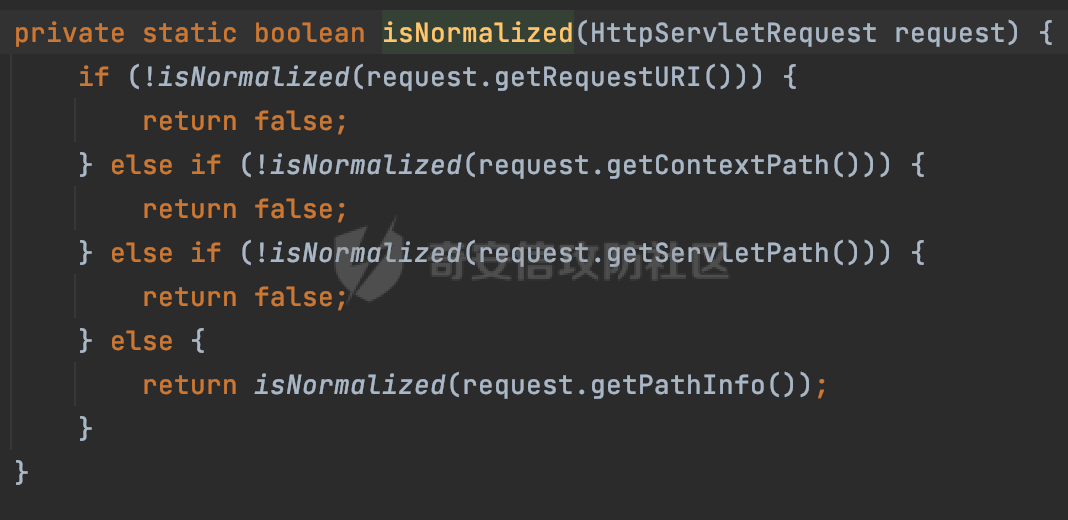The height and width of the screenshot is (520, 1068).
Task: Click the third return false statement
Action: [245, 297]
